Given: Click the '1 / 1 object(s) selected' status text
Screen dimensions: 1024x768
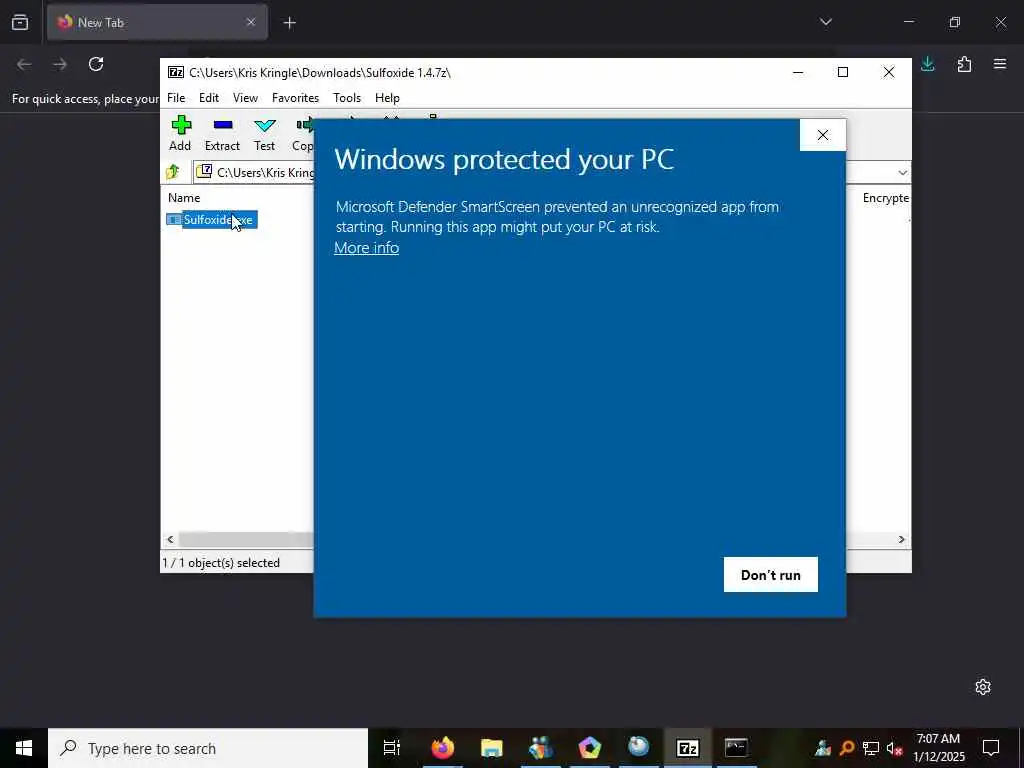Looking at the screenshot, I should pyautogui.click(x=221, y=563).
